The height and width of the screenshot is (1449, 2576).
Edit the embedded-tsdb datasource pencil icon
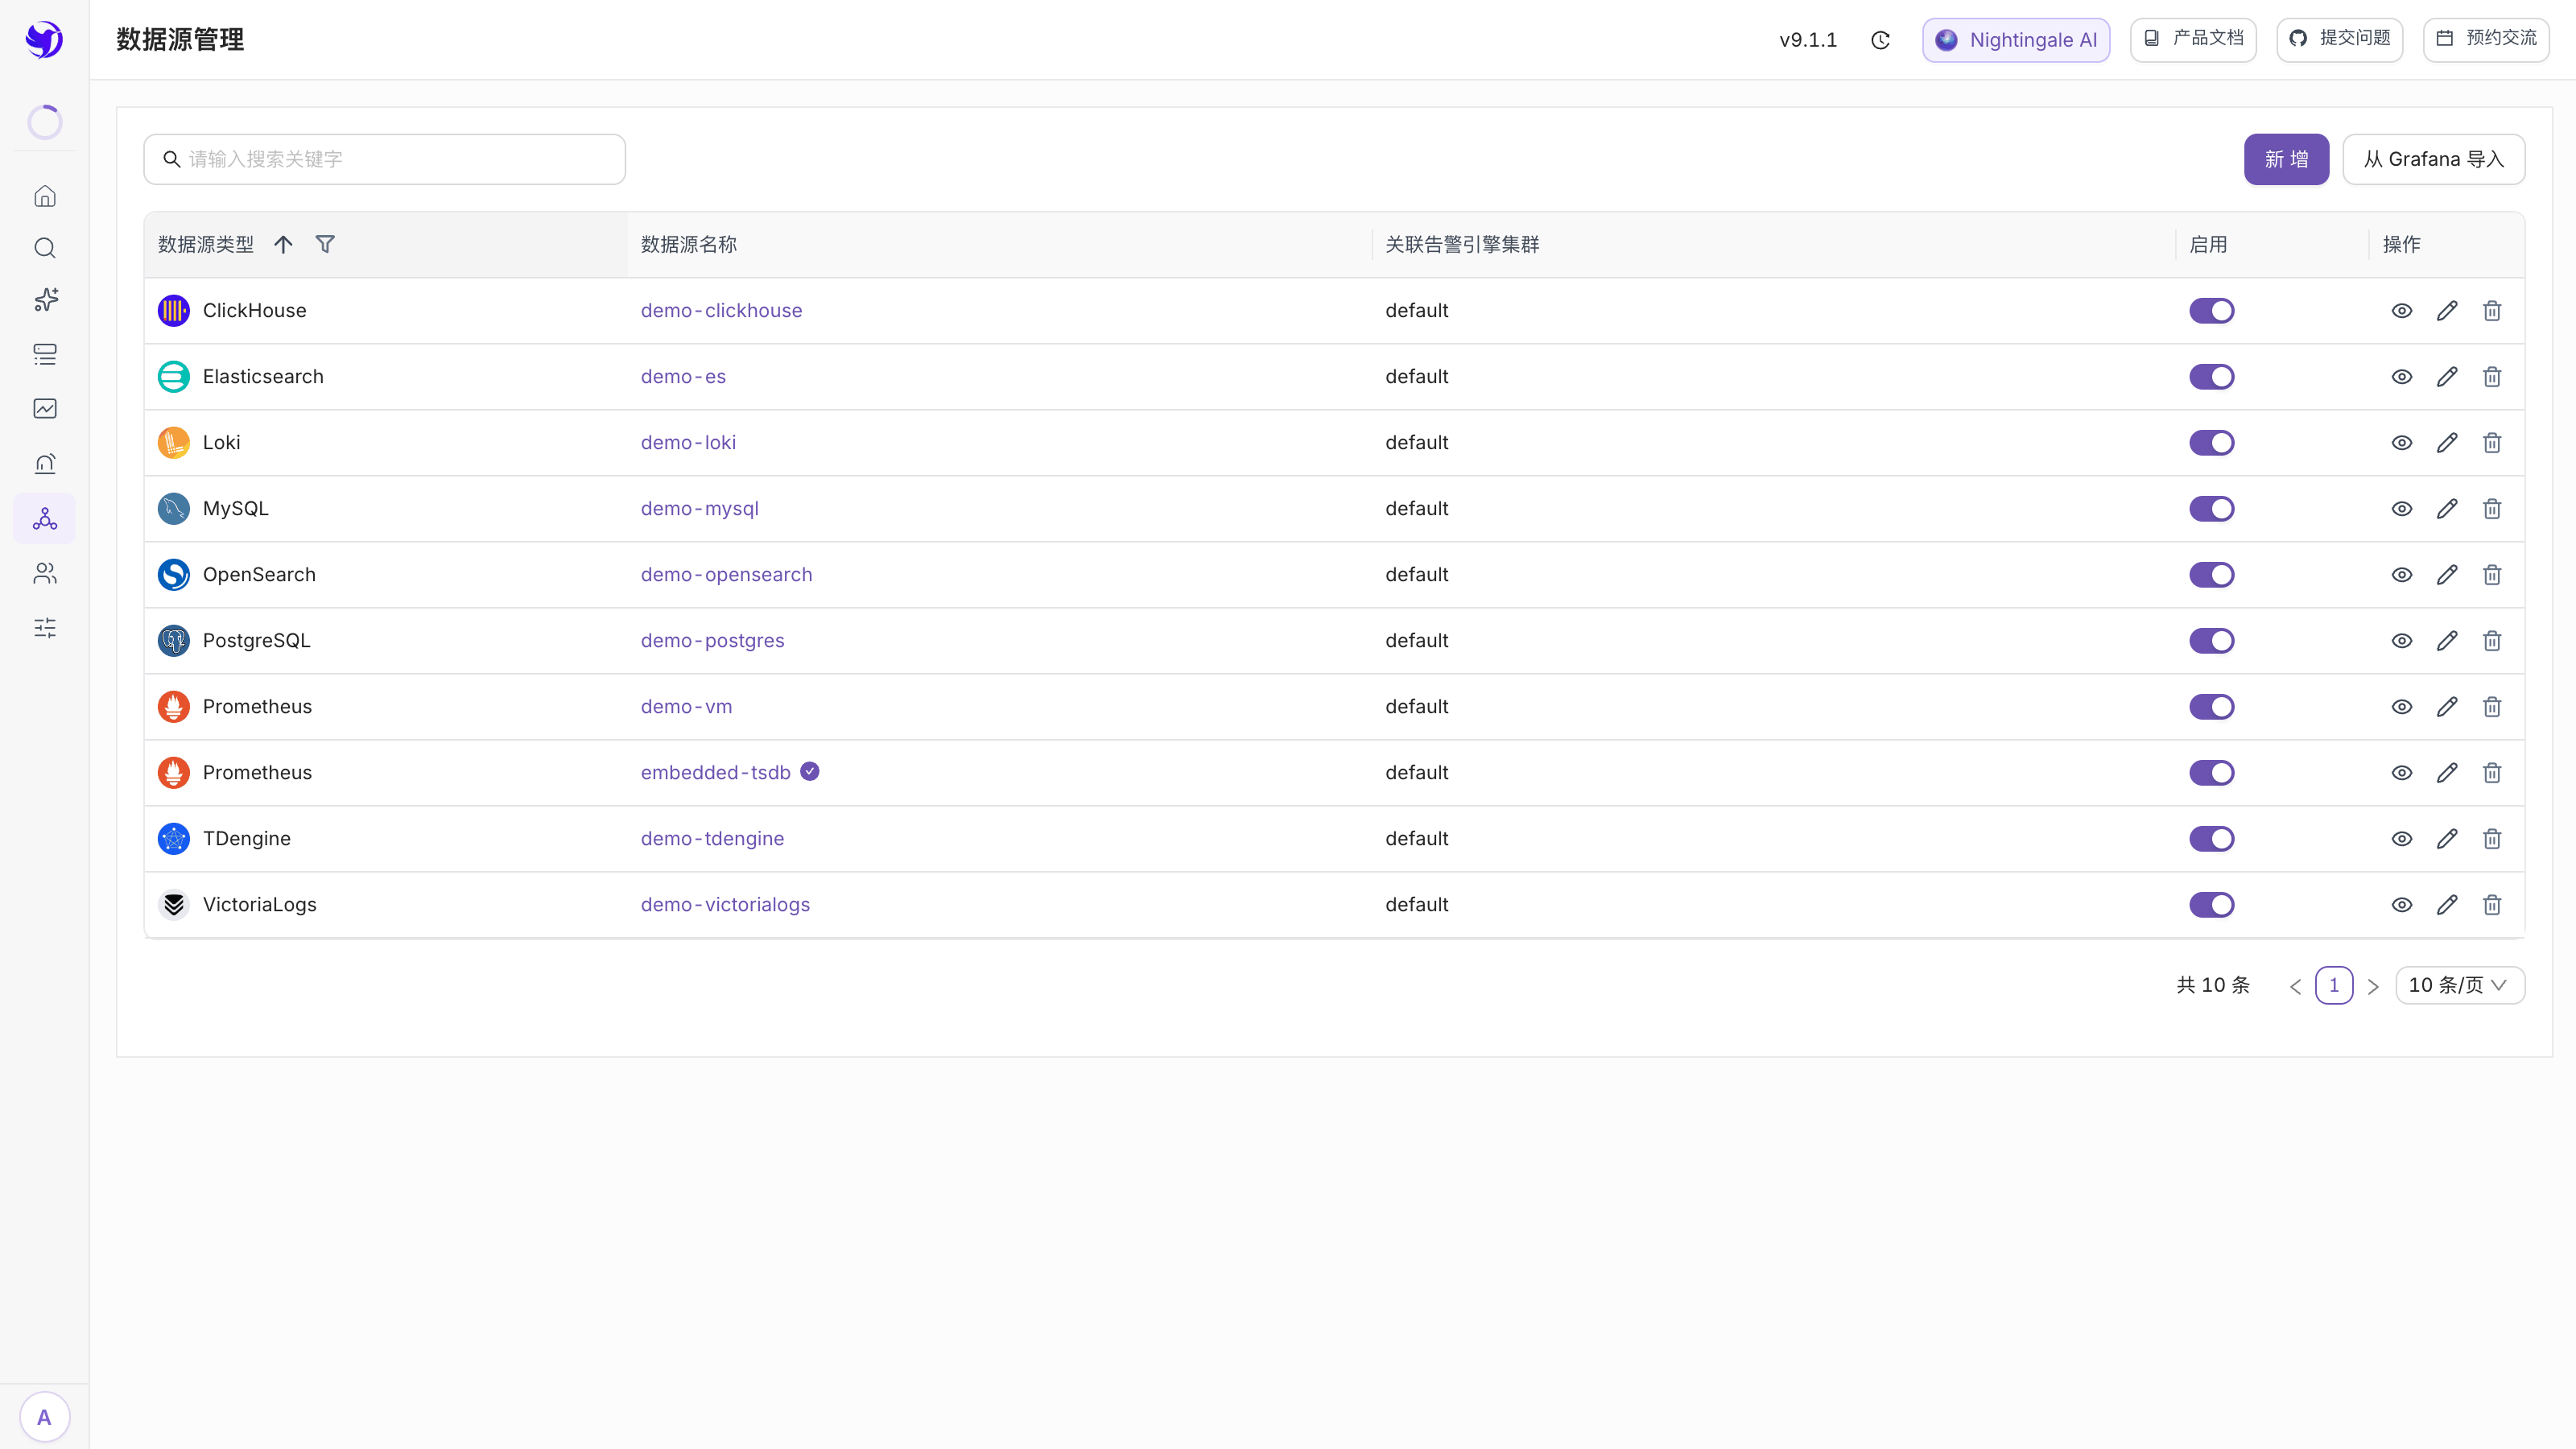(2447, 773)
